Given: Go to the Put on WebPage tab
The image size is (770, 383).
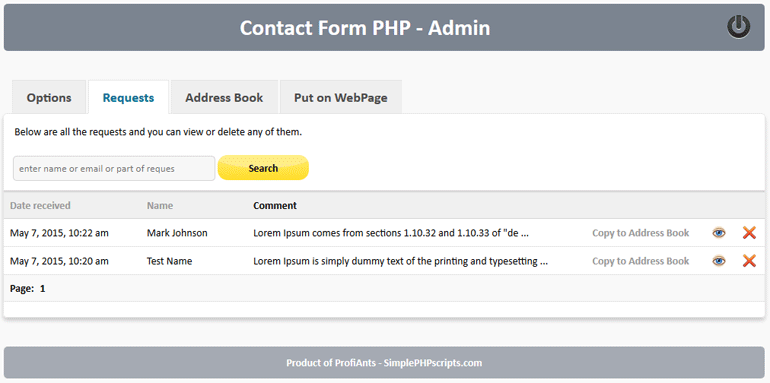Looking at the screenshot, I should coord(341,97).
